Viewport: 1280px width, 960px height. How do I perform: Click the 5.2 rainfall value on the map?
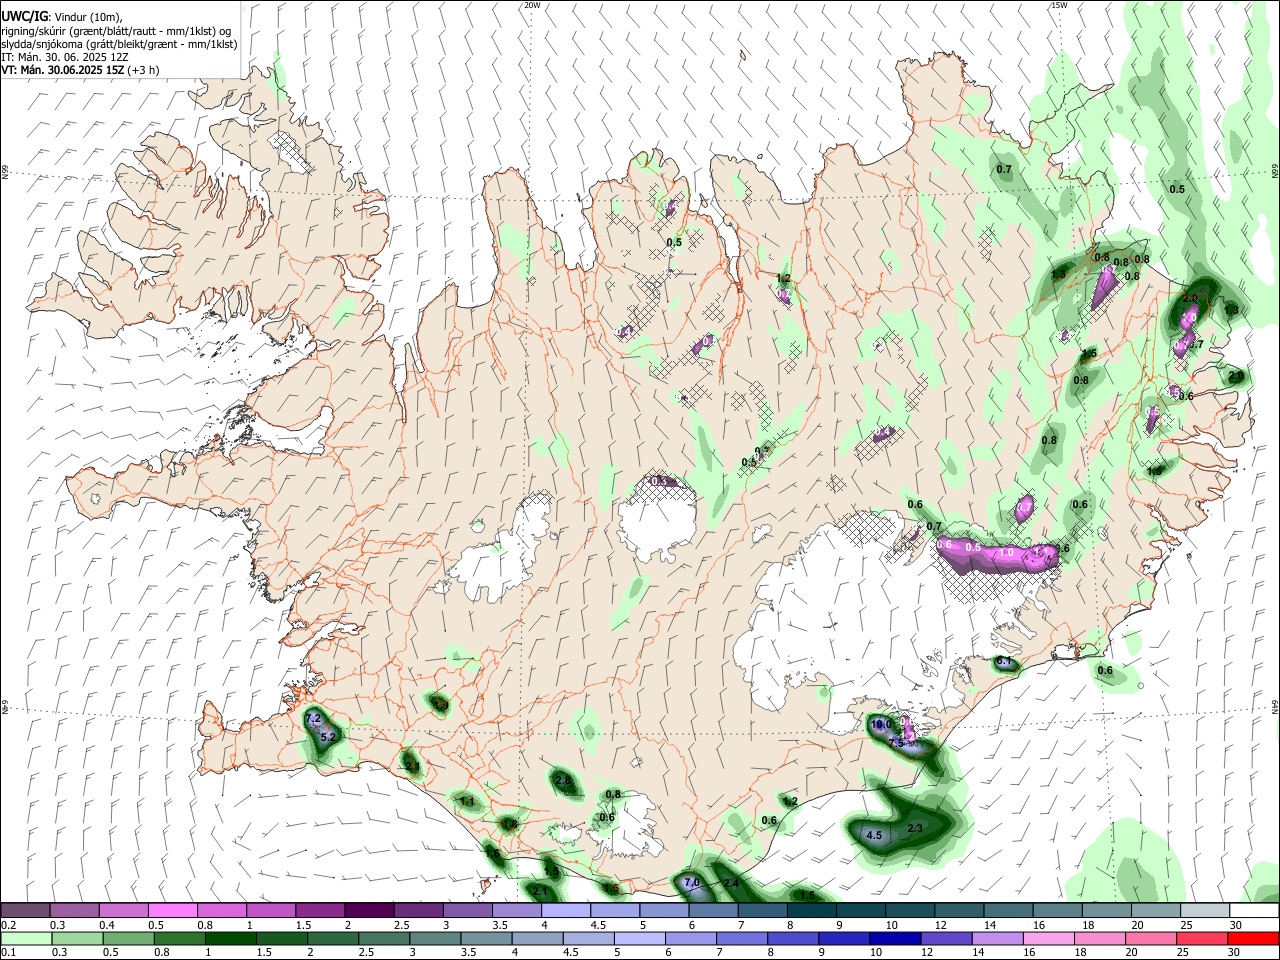(328, 737)
